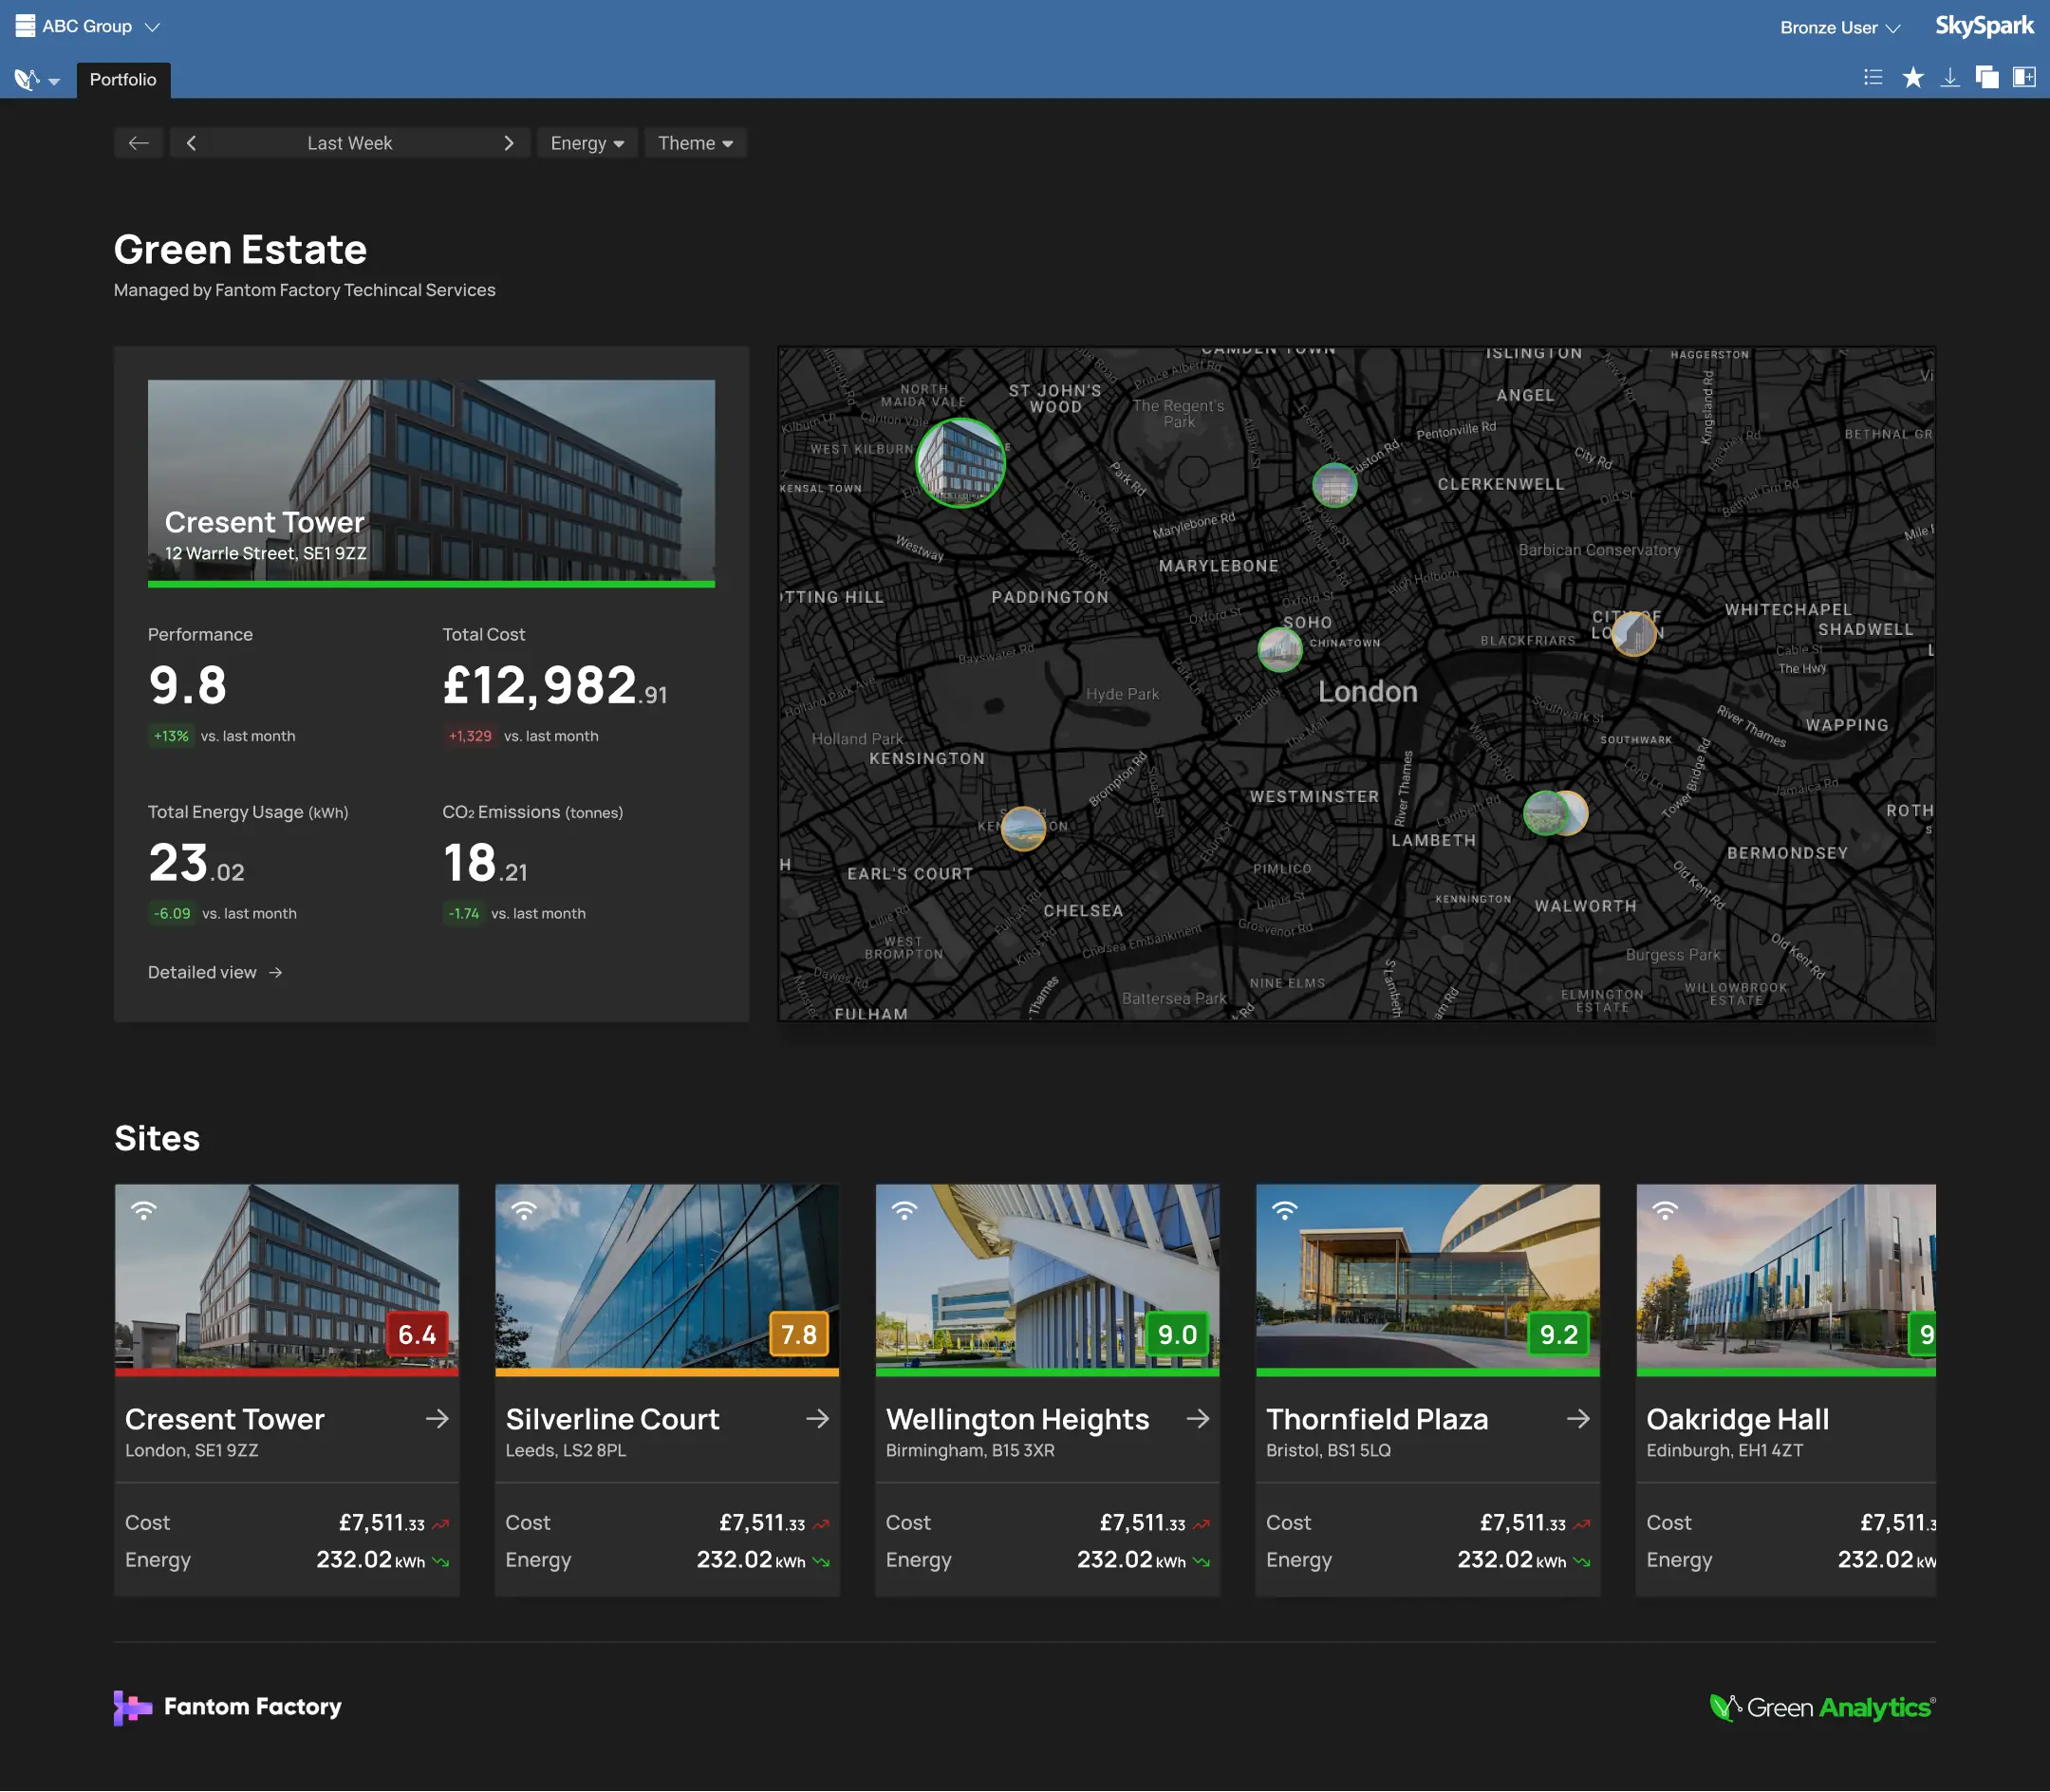The height and width of the screenshot is (1792, 2050).
Task: Open the ABC Group selector menu
Action: (152, 27)
